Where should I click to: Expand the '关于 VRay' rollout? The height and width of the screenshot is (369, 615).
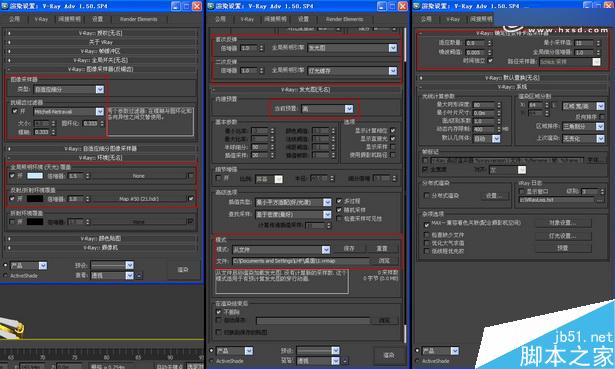101,42
